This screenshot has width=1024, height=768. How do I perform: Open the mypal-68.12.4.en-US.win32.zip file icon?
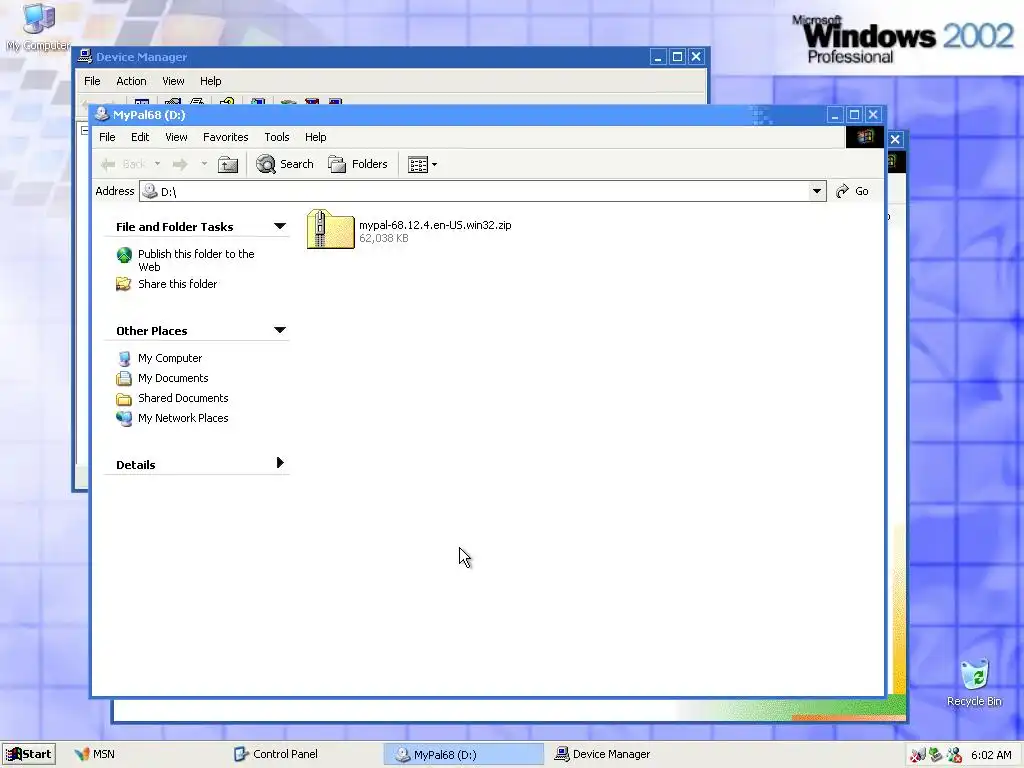[x=330, y=229]
